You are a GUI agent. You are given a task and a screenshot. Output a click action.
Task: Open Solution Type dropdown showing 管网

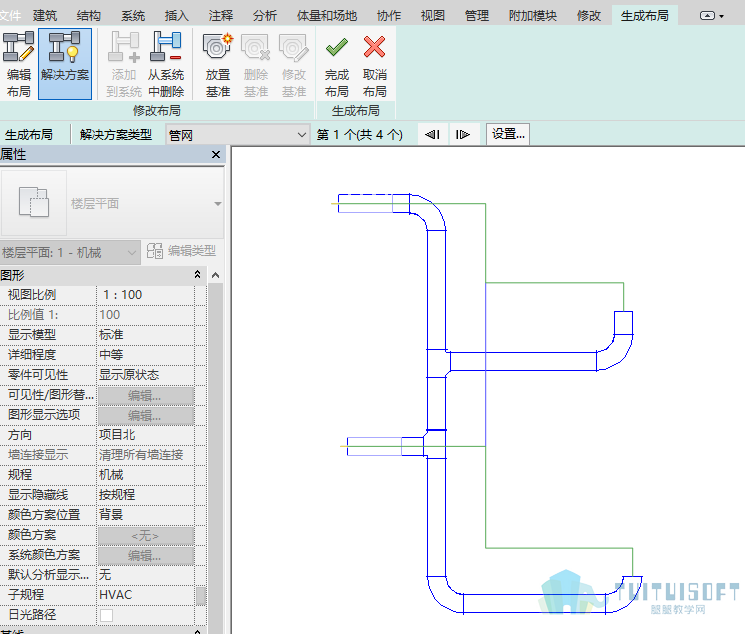click(237, 135)
